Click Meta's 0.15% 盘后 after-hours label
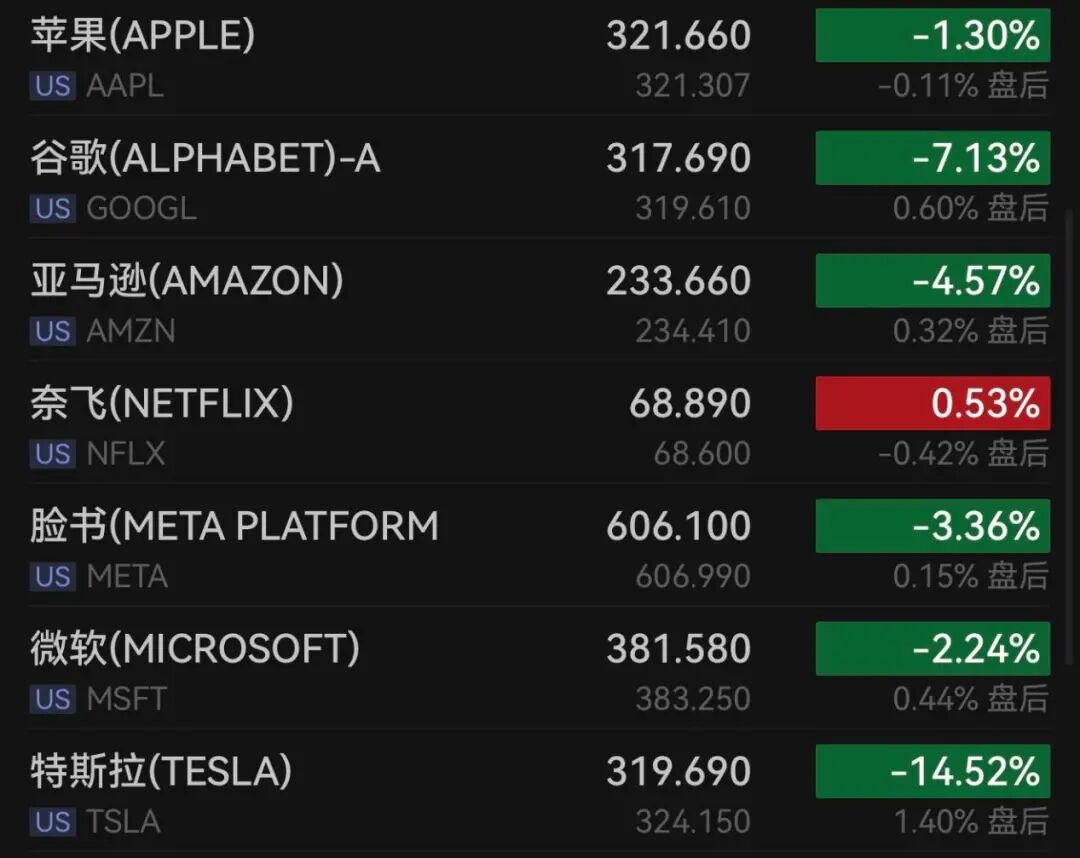Screen dimensions: 1080x858 pyautogui.click(x=971, y=576)
